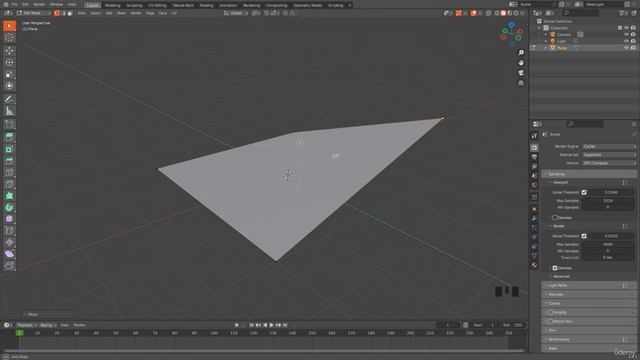Open the Render properties tab icon

click(x=534, y=147)
